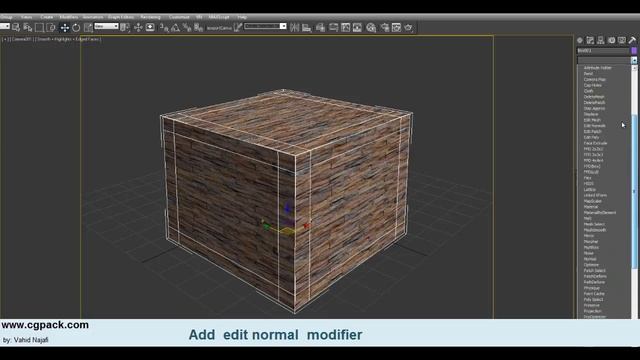Switch to Hierarchy command panel tab
Screen dimensions: 640x360
tap(601, 40)
